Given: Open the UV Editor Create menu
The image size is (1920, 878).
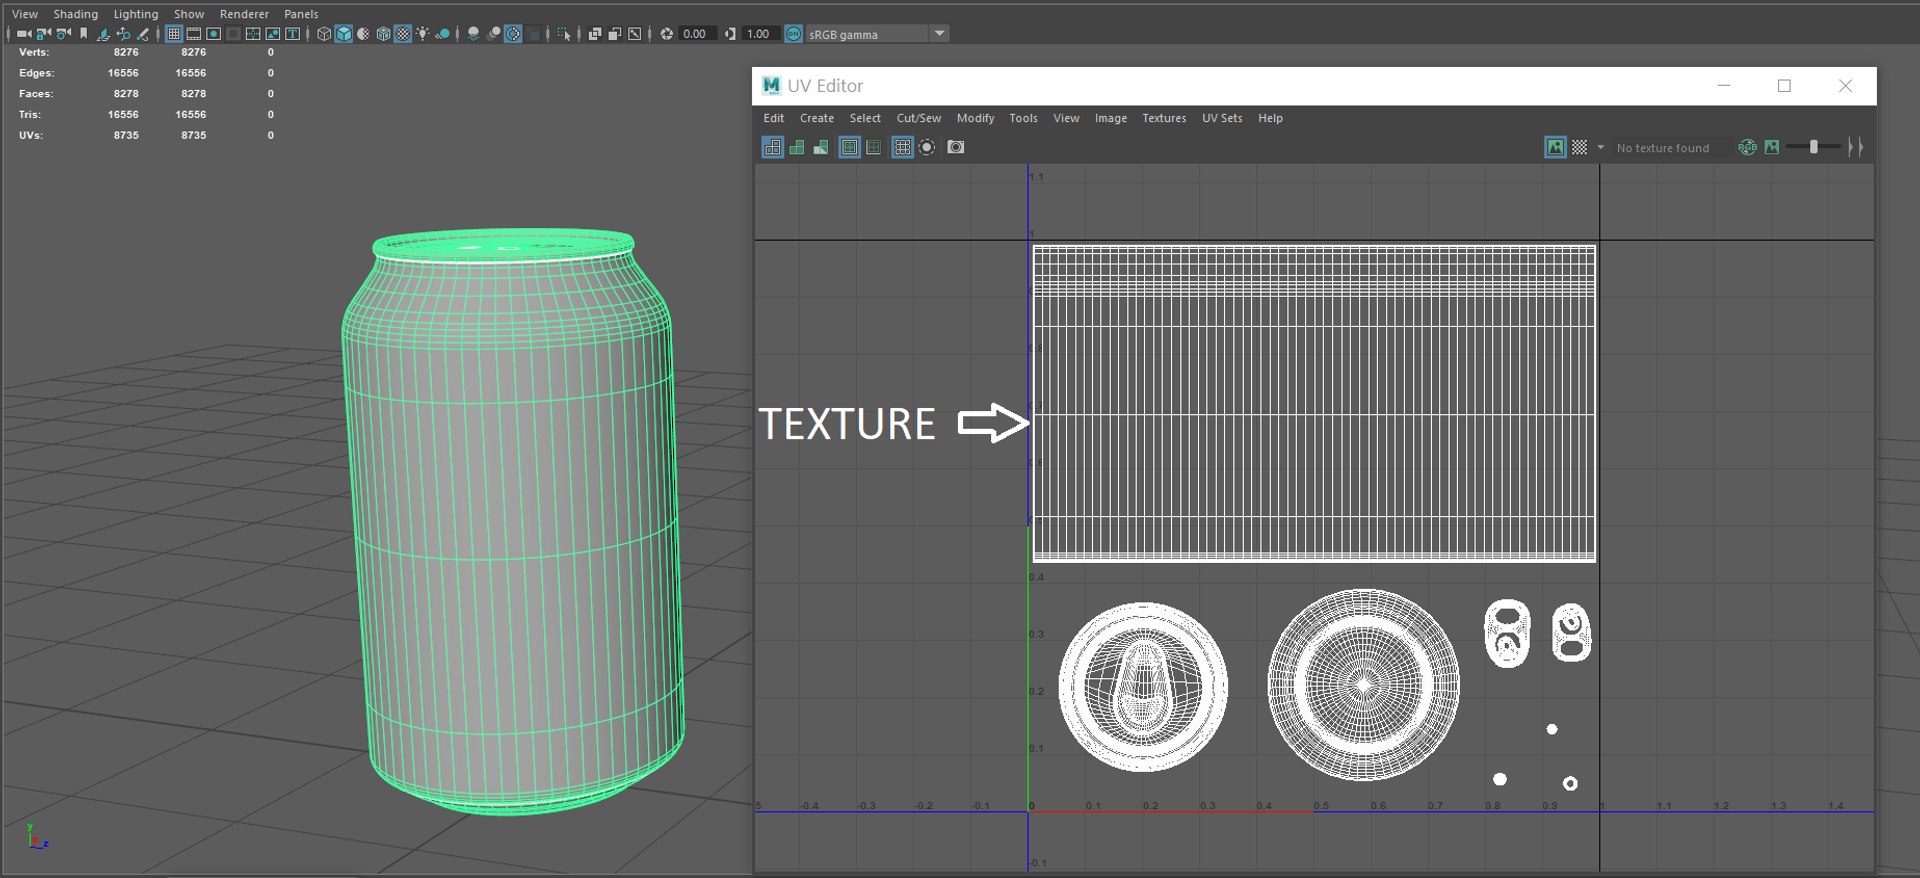Looking at the screenshot, I should 817,118.
